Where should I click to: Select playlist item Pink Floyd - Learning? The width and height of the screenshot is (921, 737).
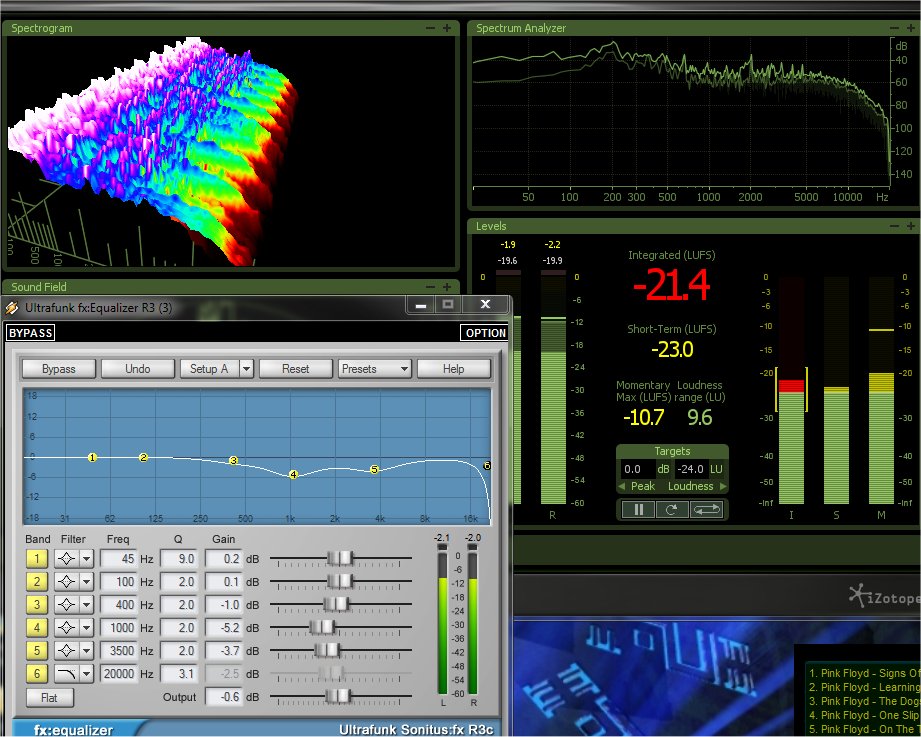click(865, 687)
